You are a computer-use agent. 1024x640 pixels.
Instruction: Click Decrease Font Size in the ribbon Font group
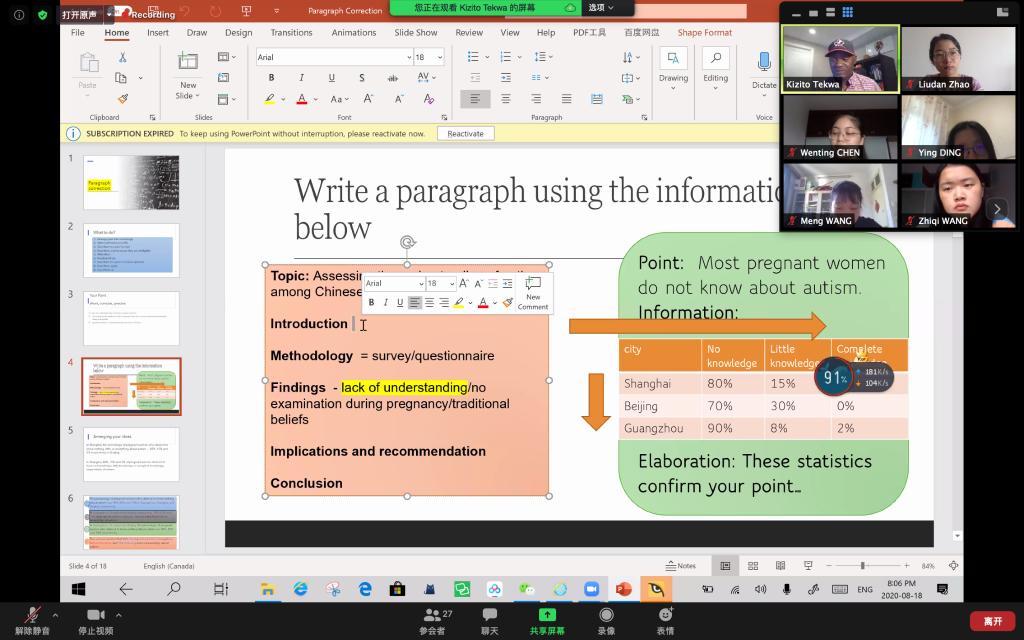(398, 99)
